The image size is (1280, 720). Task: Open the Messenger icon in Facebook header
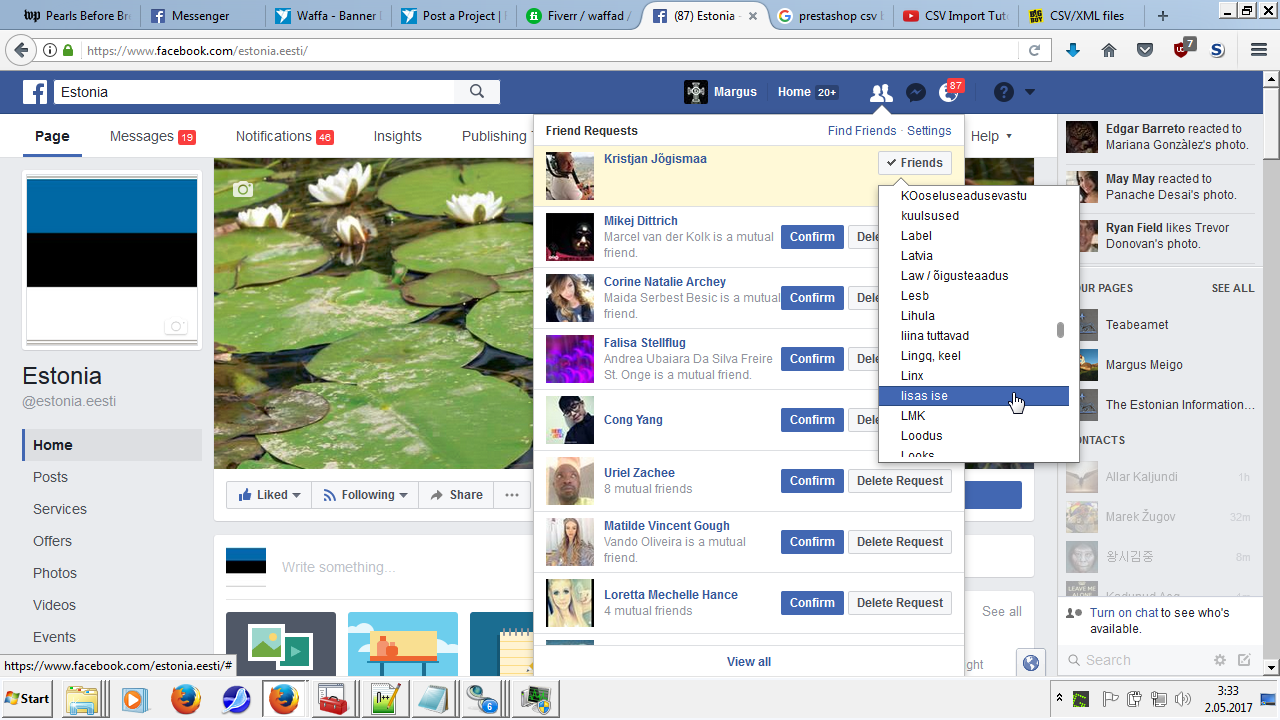915,92
